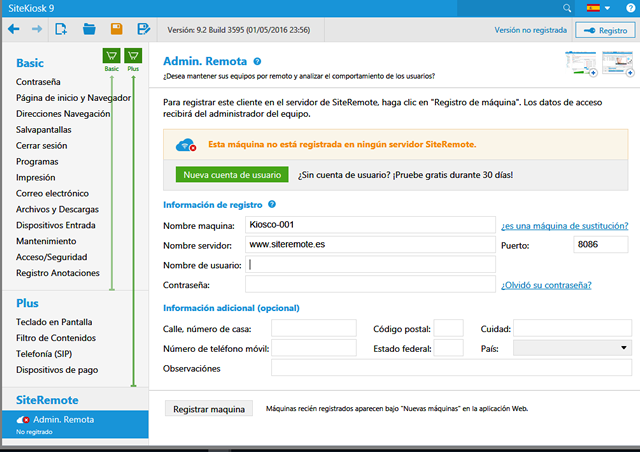
Task: Open the ¿Olvidó su contraseña? link
Action: (552, 285)
